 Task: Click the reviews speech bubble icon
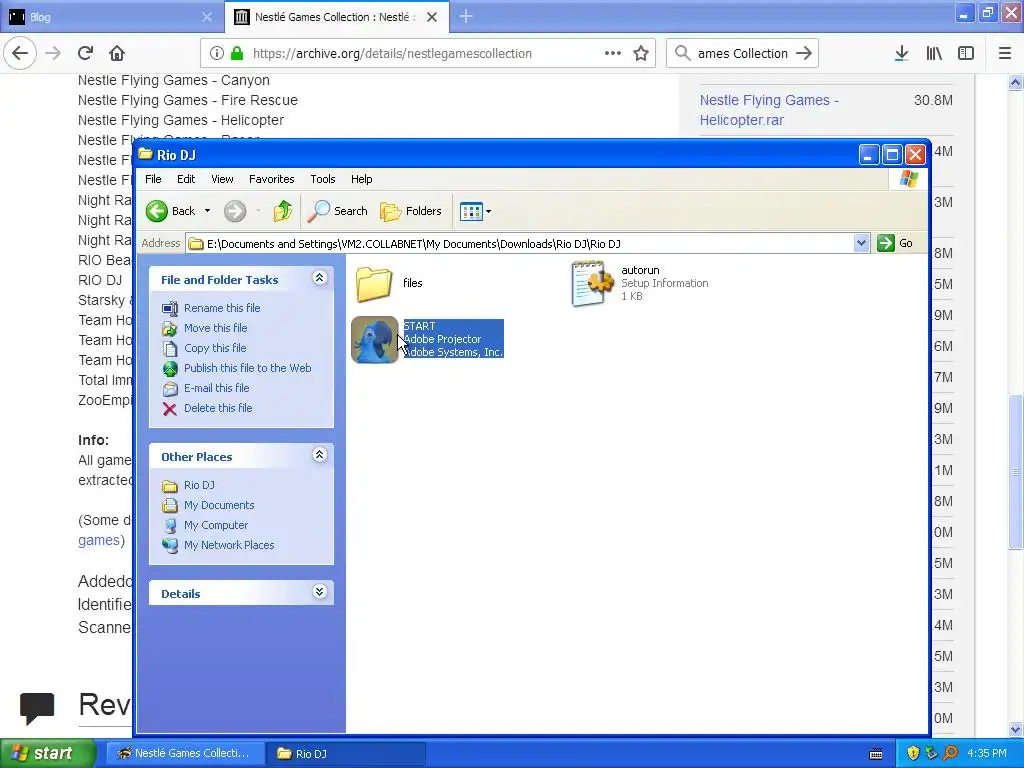37,708
